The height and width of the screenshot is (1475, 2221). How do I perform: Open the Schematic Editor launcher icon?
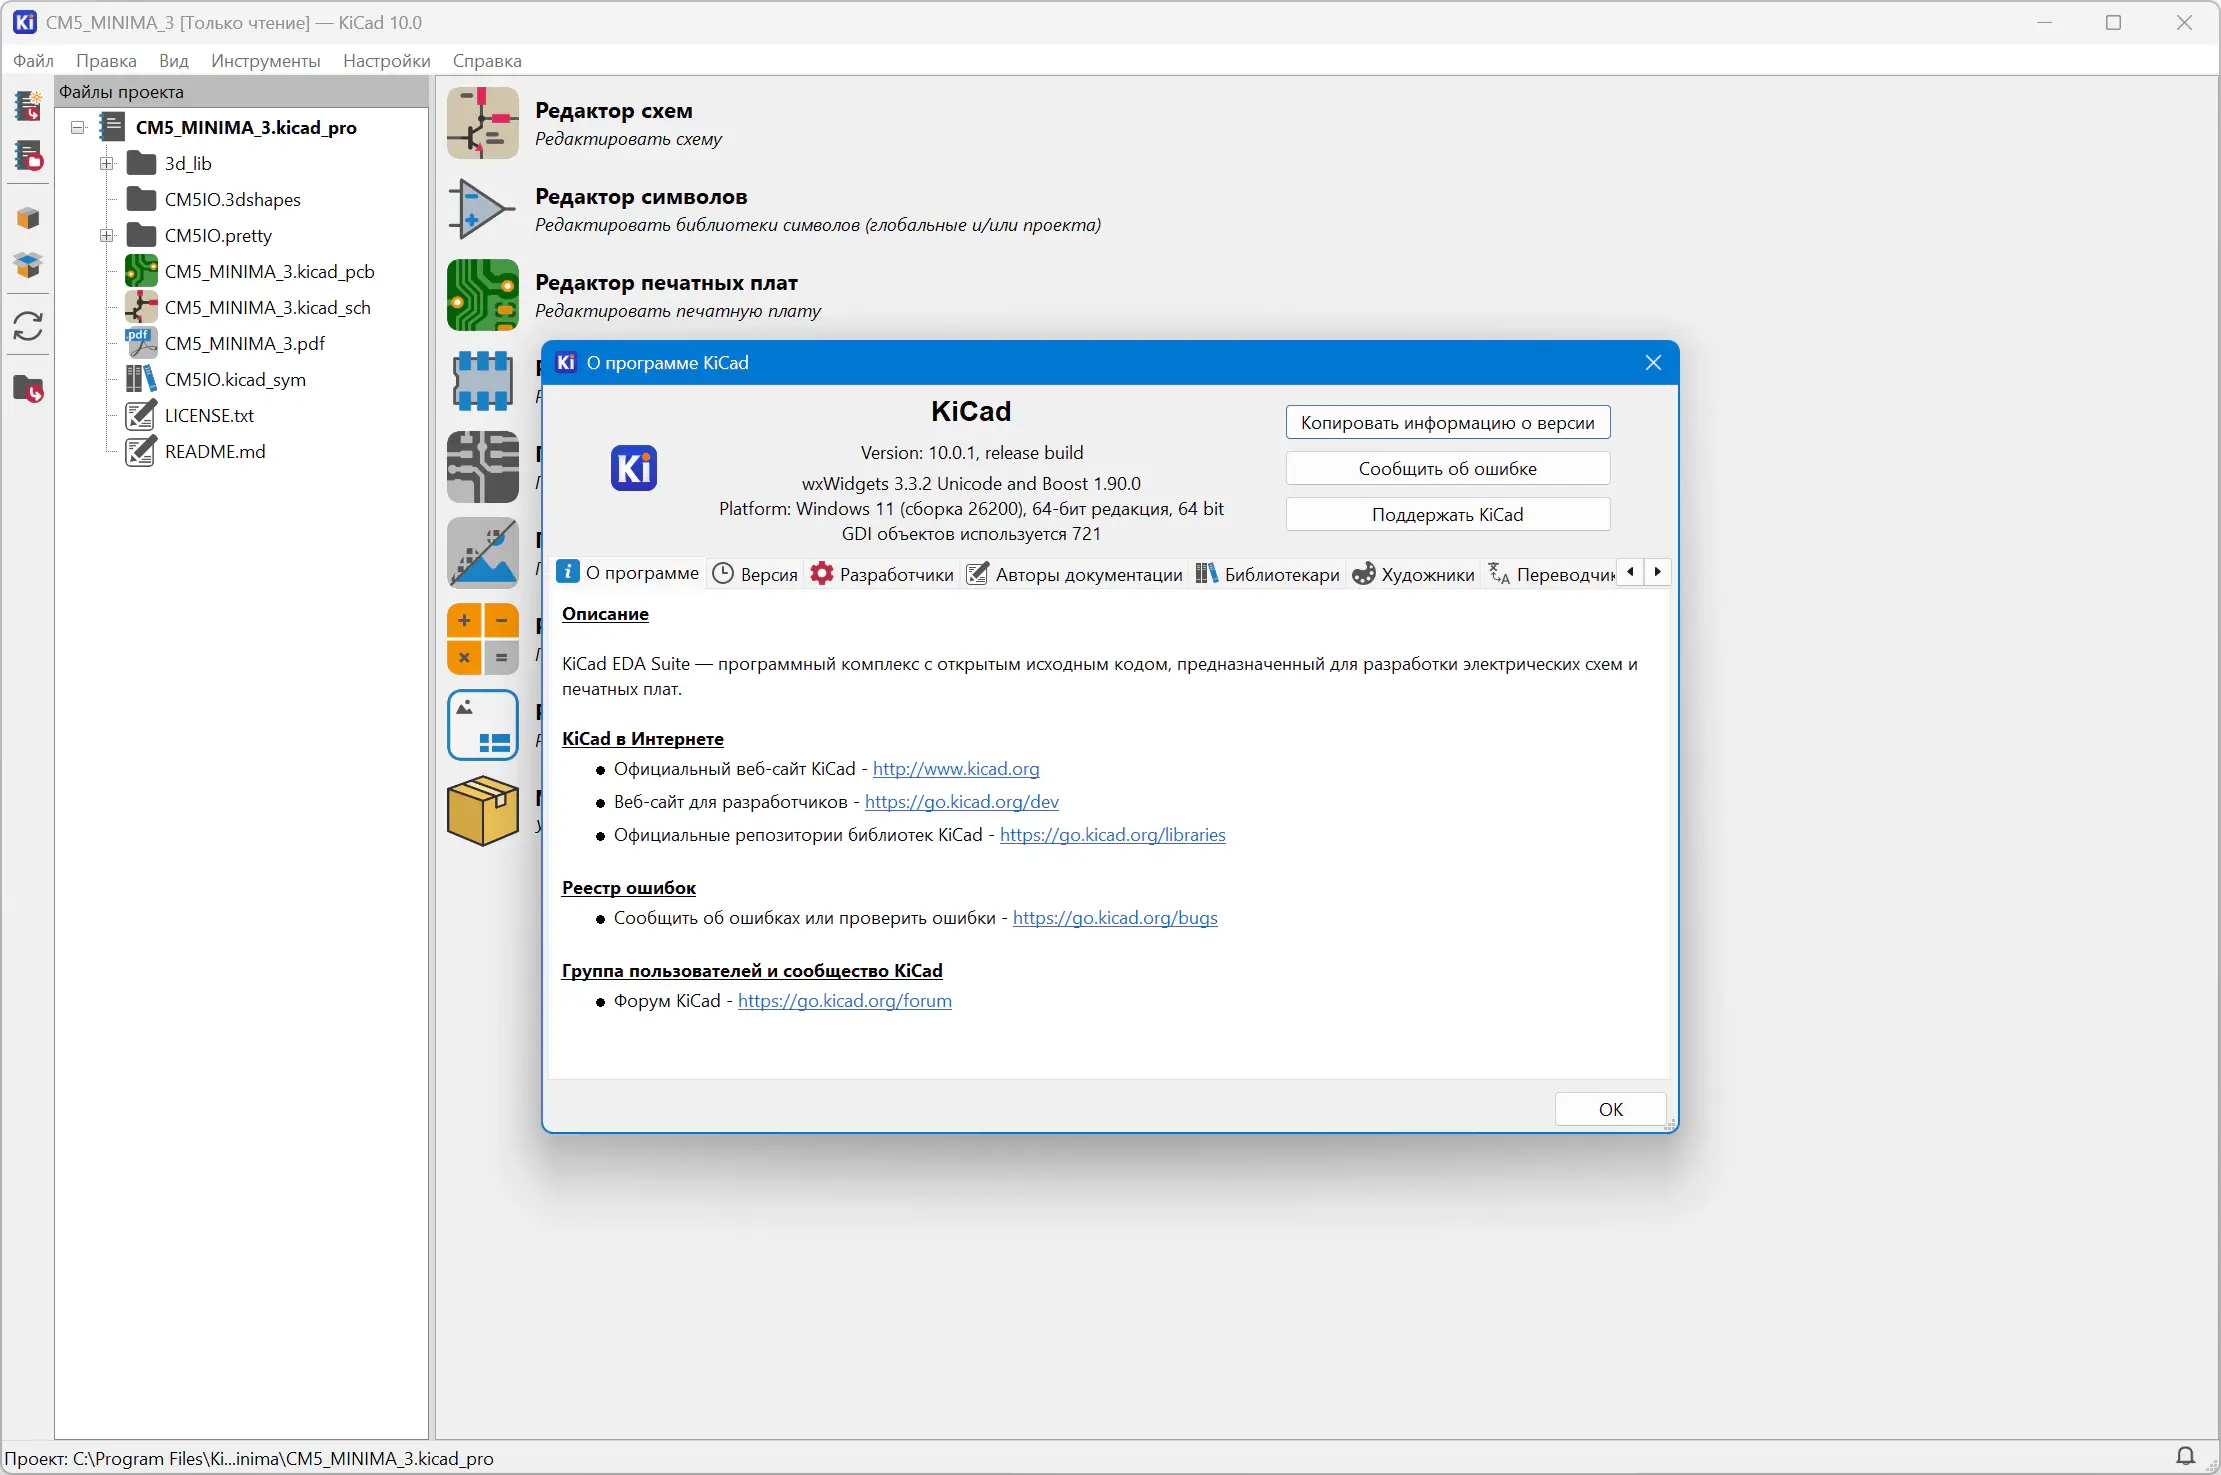(x=482, y=123)
